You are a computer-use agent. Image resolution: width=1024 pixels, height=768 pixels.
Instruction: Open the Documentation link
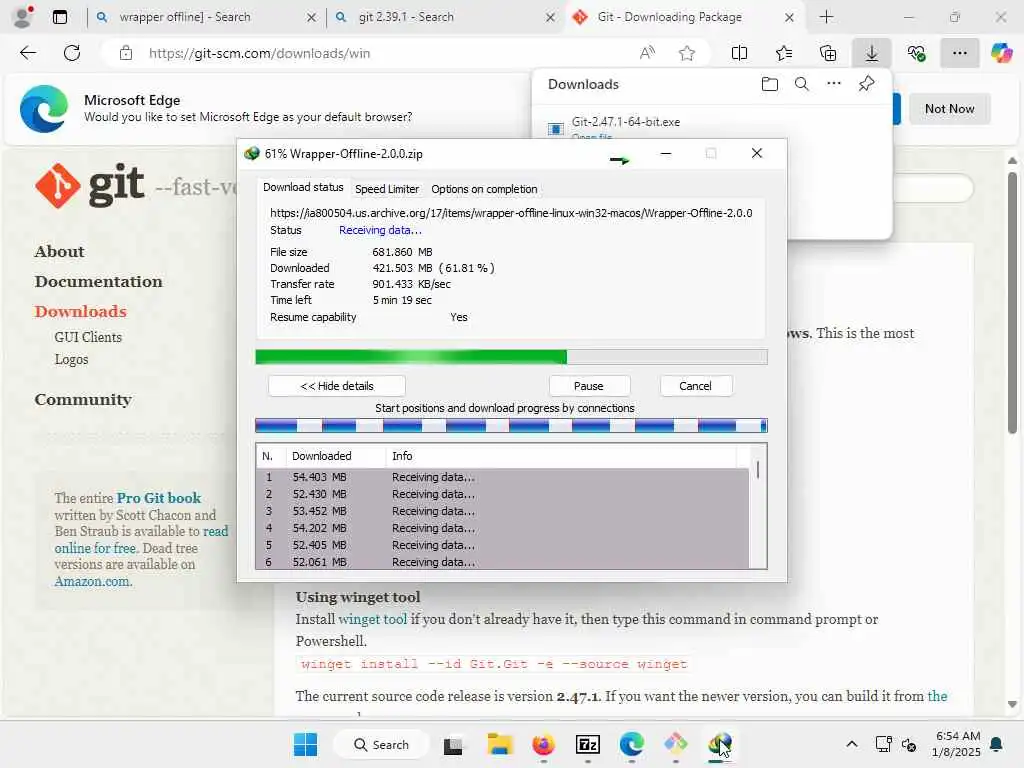(99, 281)
